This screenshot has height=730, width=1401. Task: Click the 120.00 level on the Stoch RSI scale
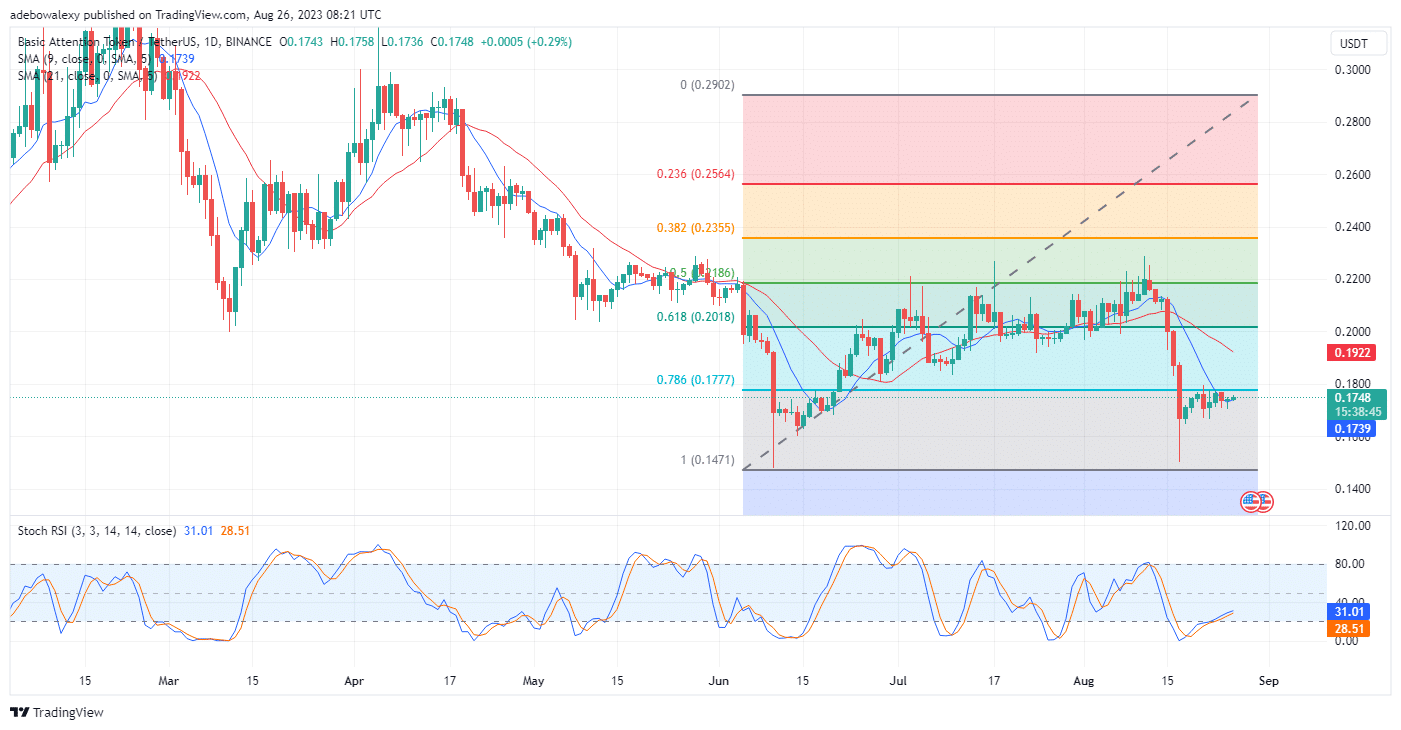(1352, 525)
